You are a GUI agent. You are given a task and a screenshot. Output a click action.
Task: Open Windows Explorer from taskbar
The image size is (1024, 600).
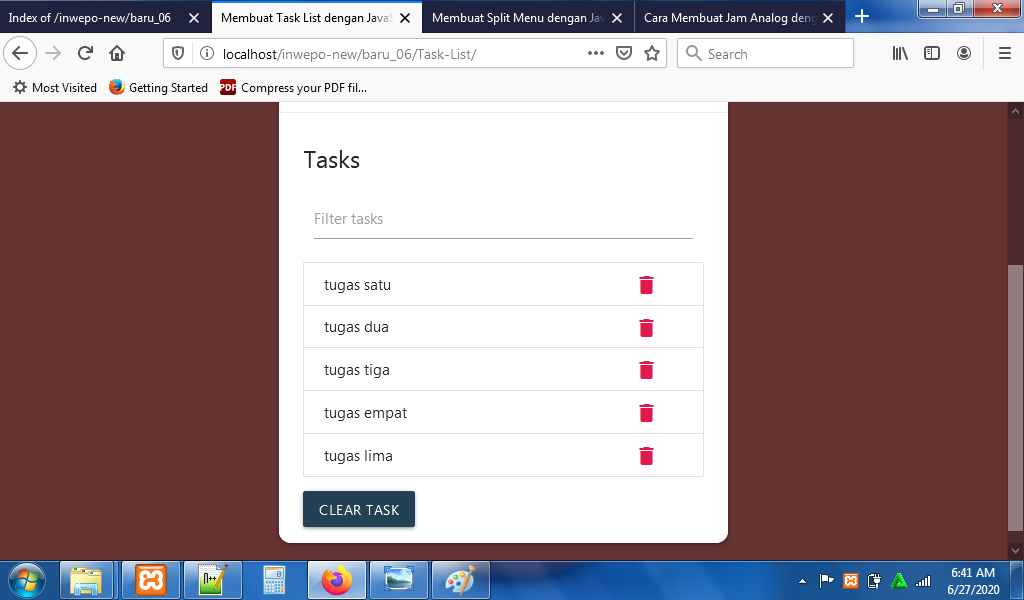click(x=86, y=580)
